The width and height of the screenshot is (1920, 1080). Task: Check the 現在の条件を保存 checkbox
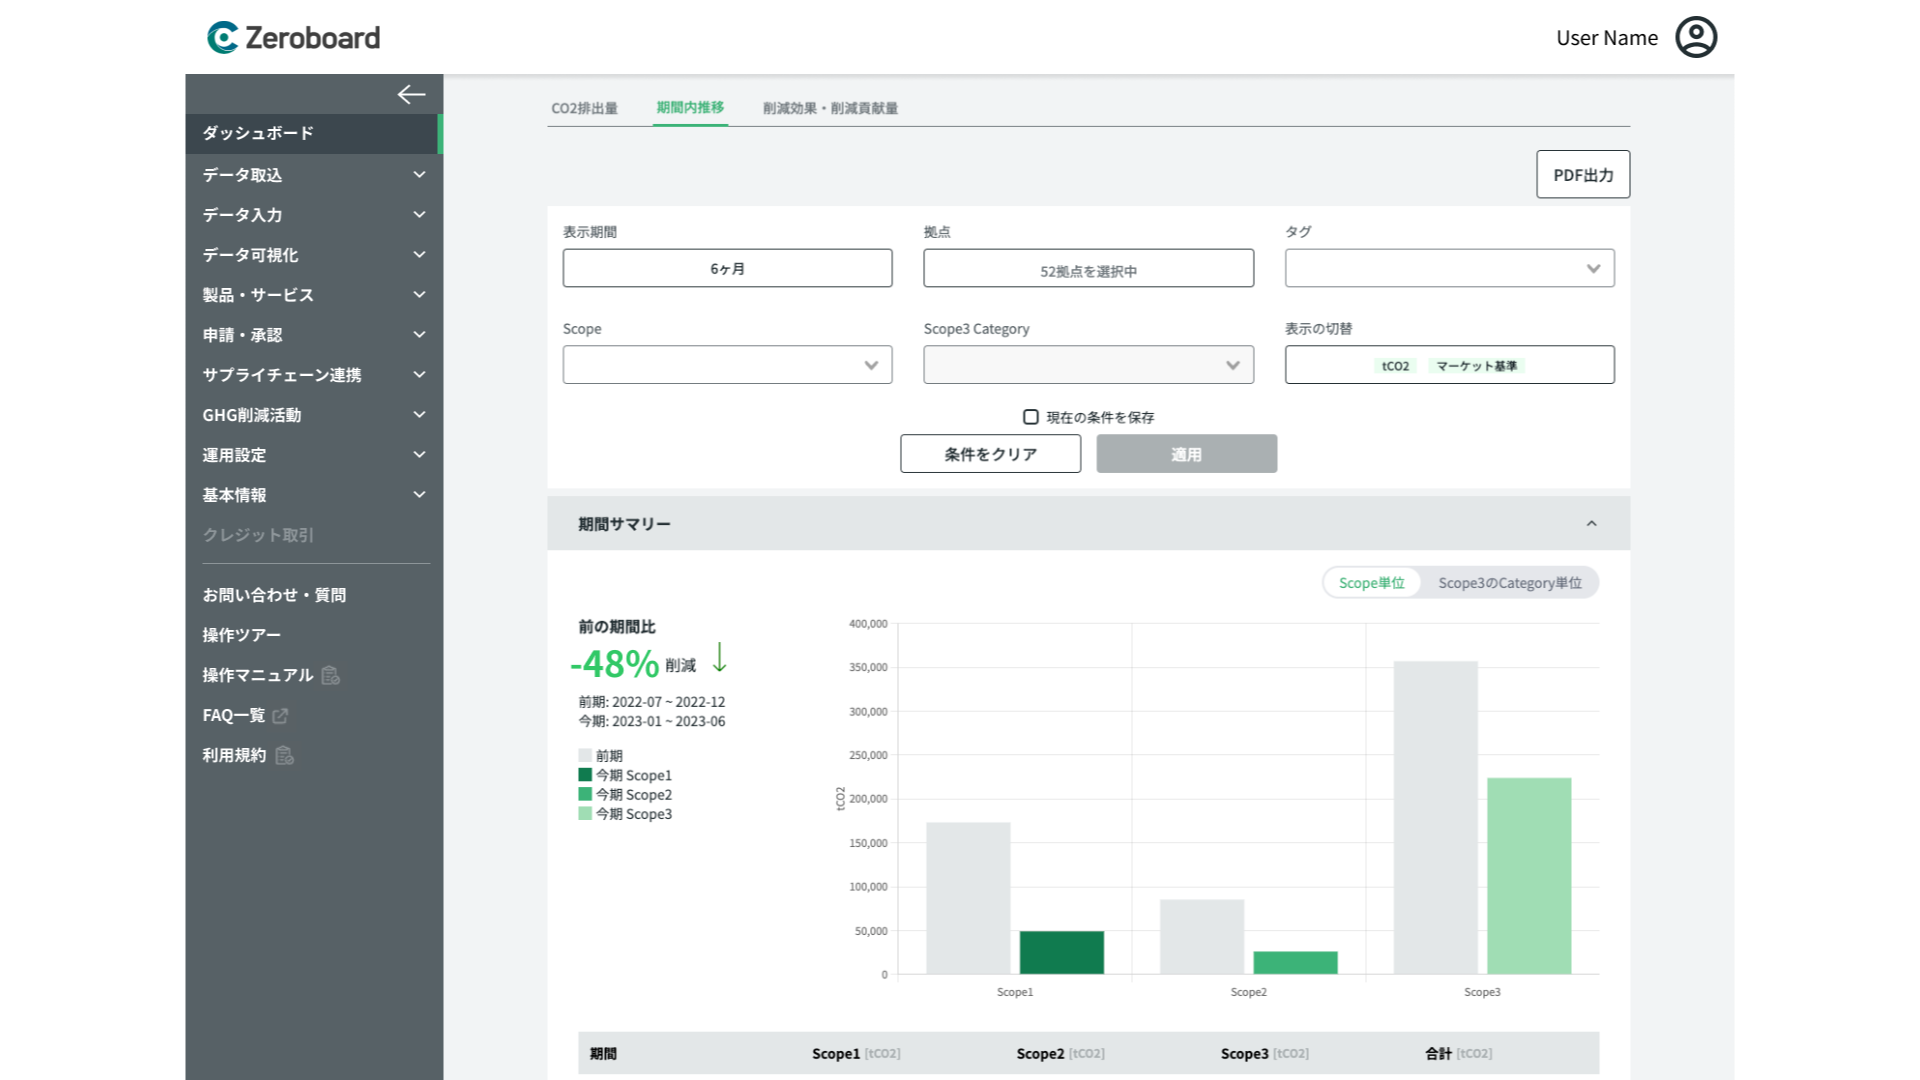tap(1030, 417)
